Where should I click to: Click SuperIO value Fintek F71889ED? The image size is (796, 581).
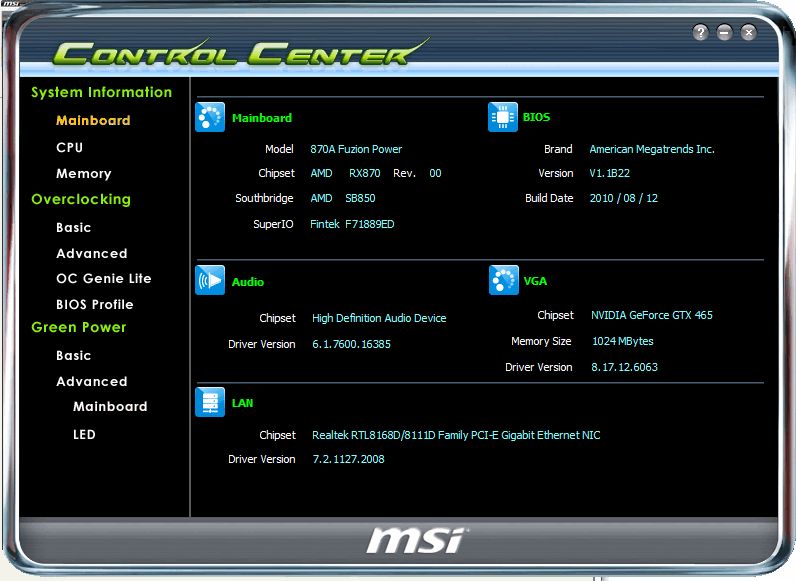click(x=352, y=224)
